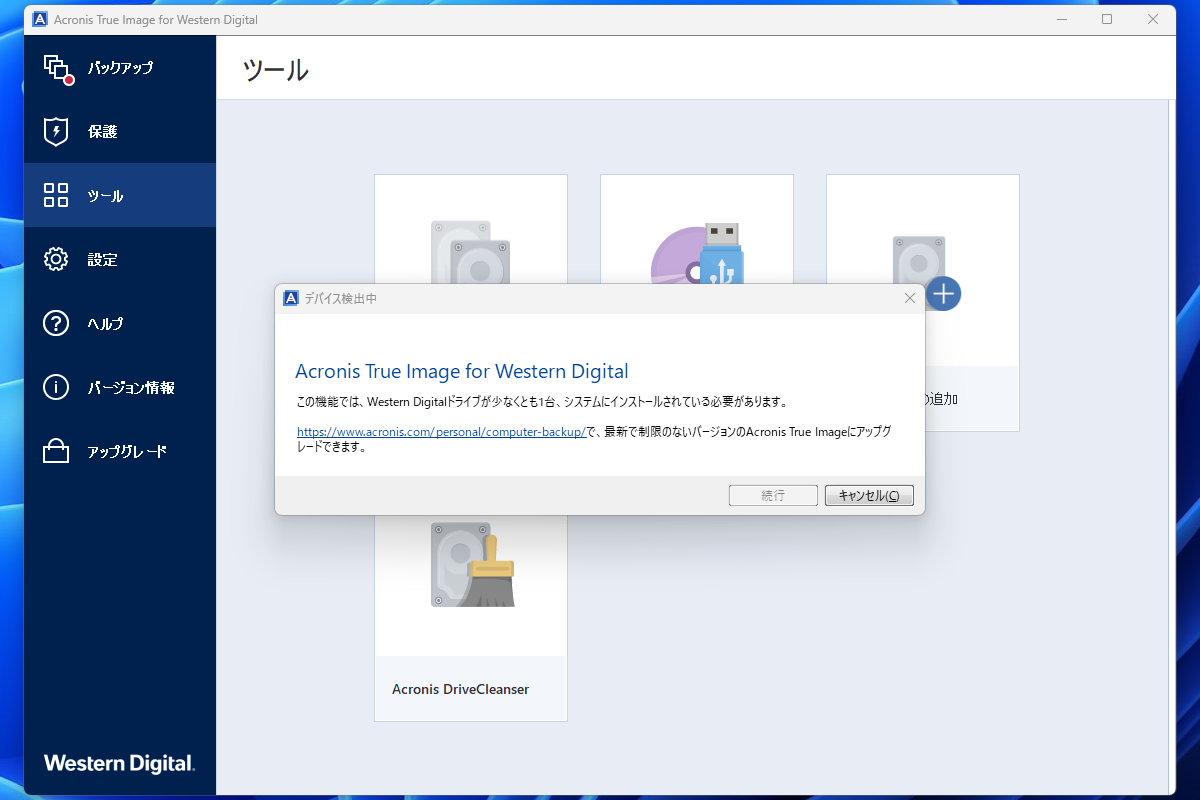1200x800 pixels.
Task: Select the 保護 shield icon in the sidebar
Action: pyautogui.click(x=57, y=131)
